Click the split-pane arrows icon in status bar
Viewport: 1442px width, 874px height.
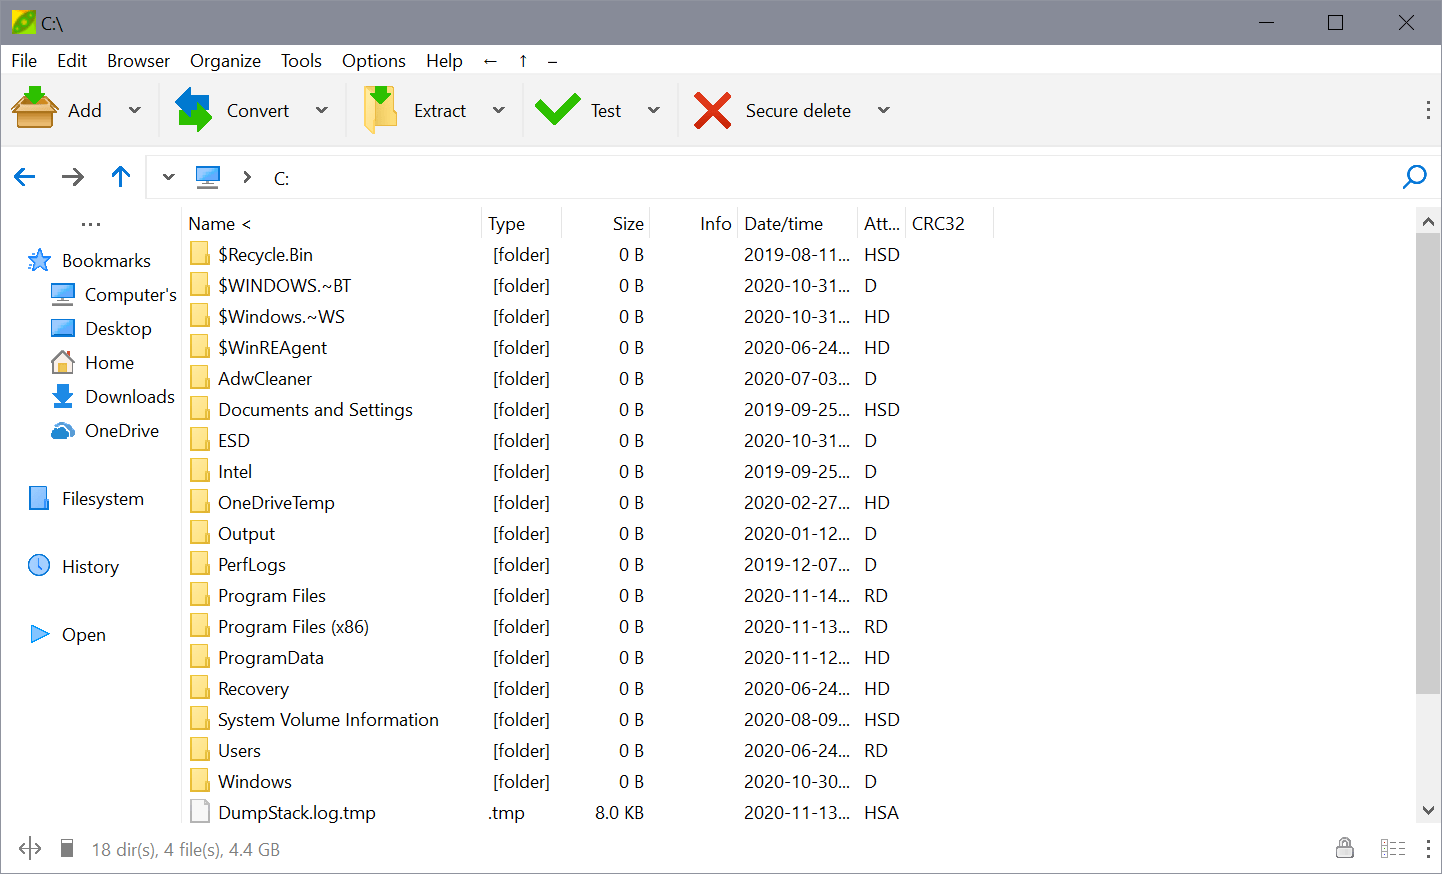[x=30, y=848]
